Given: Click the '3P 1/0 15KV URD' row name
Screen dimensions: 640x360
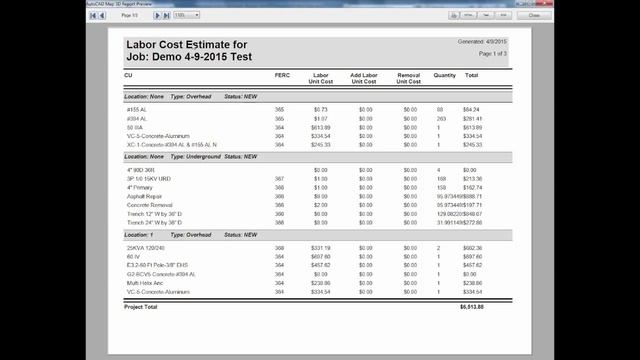Looking at the screenshot, I should pos(149,179).
